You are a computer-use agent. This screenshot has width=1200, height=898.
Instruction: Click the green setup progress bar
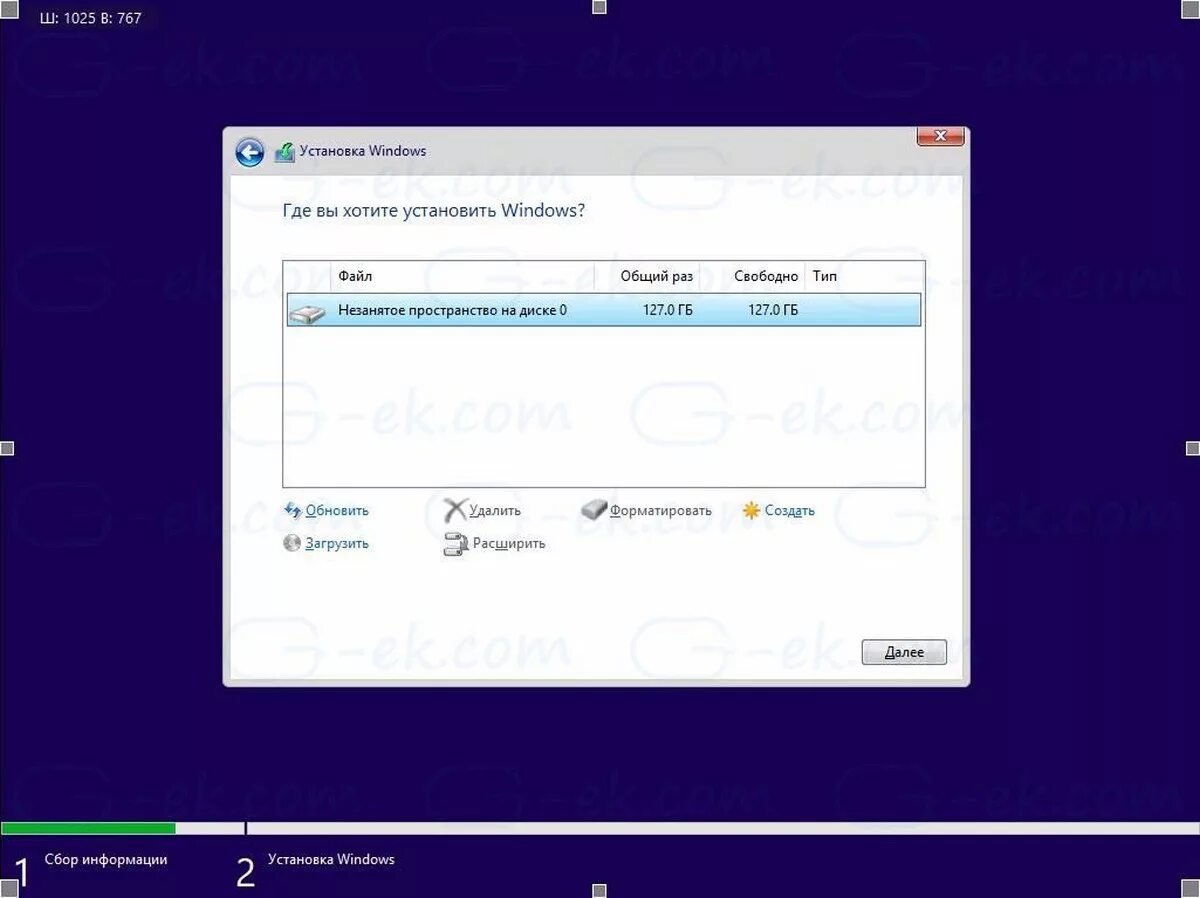click(x=88, y=828)
